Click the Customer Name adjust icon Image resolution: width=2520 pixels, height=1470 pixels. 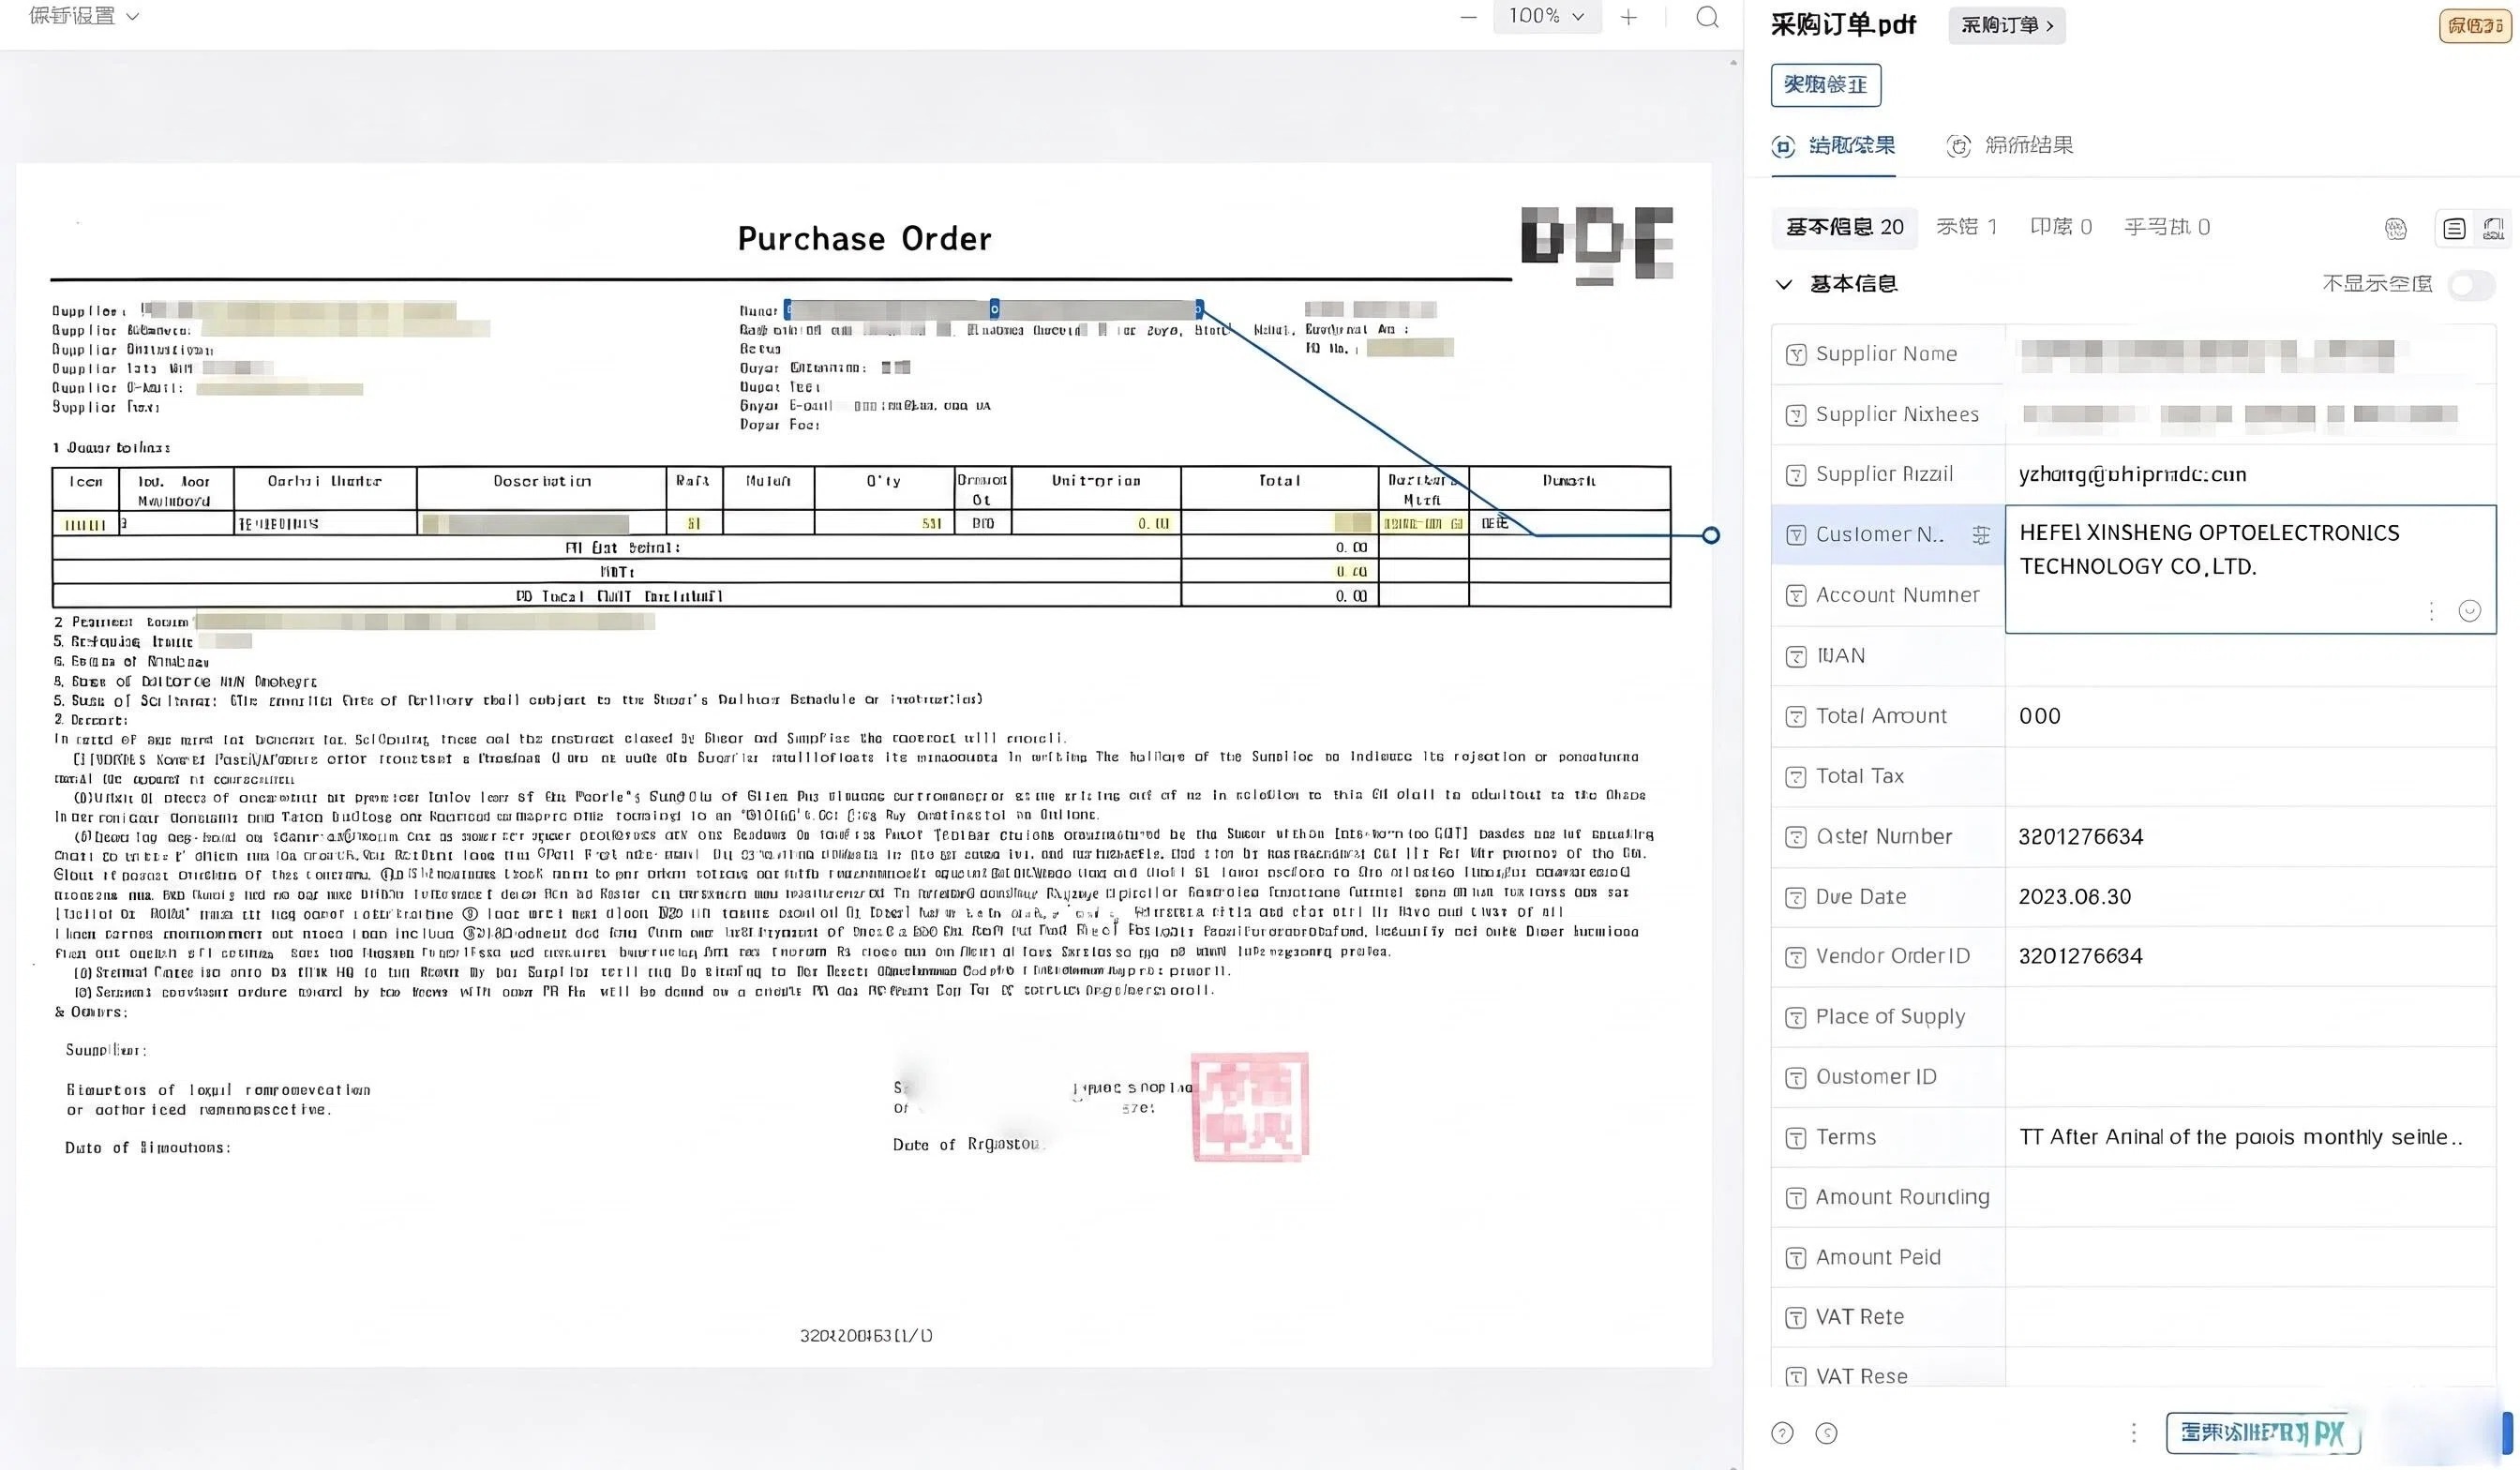[x=1981, y=535]
